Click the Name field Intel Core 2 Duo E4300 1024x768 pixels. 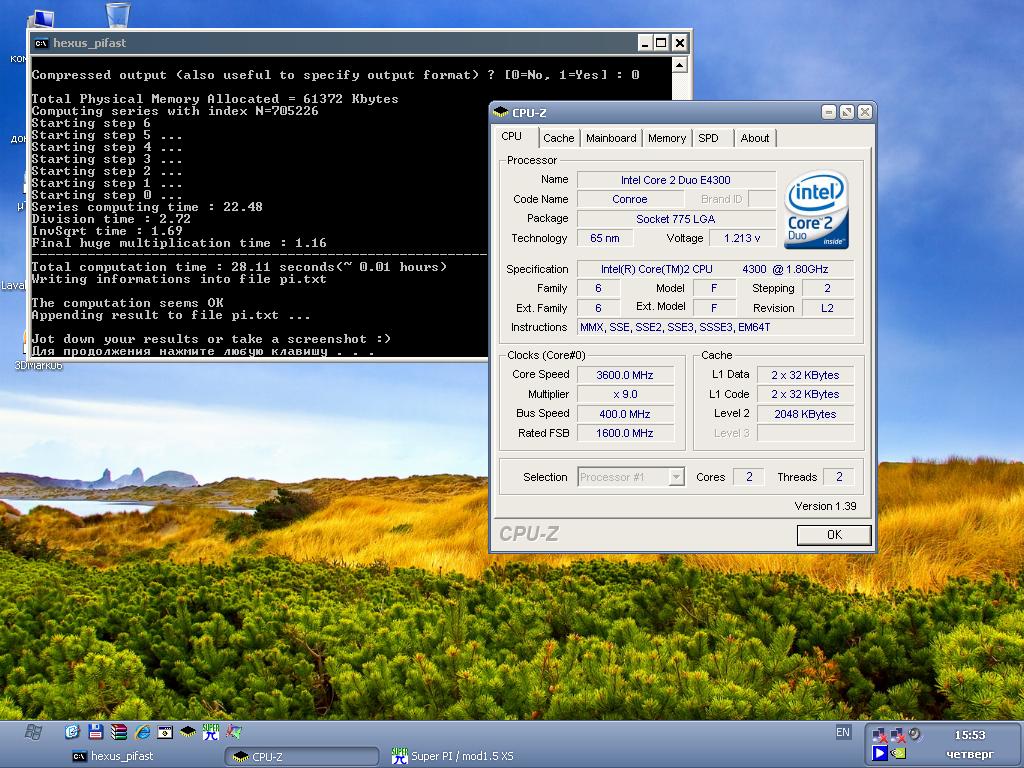pos(676,180)
